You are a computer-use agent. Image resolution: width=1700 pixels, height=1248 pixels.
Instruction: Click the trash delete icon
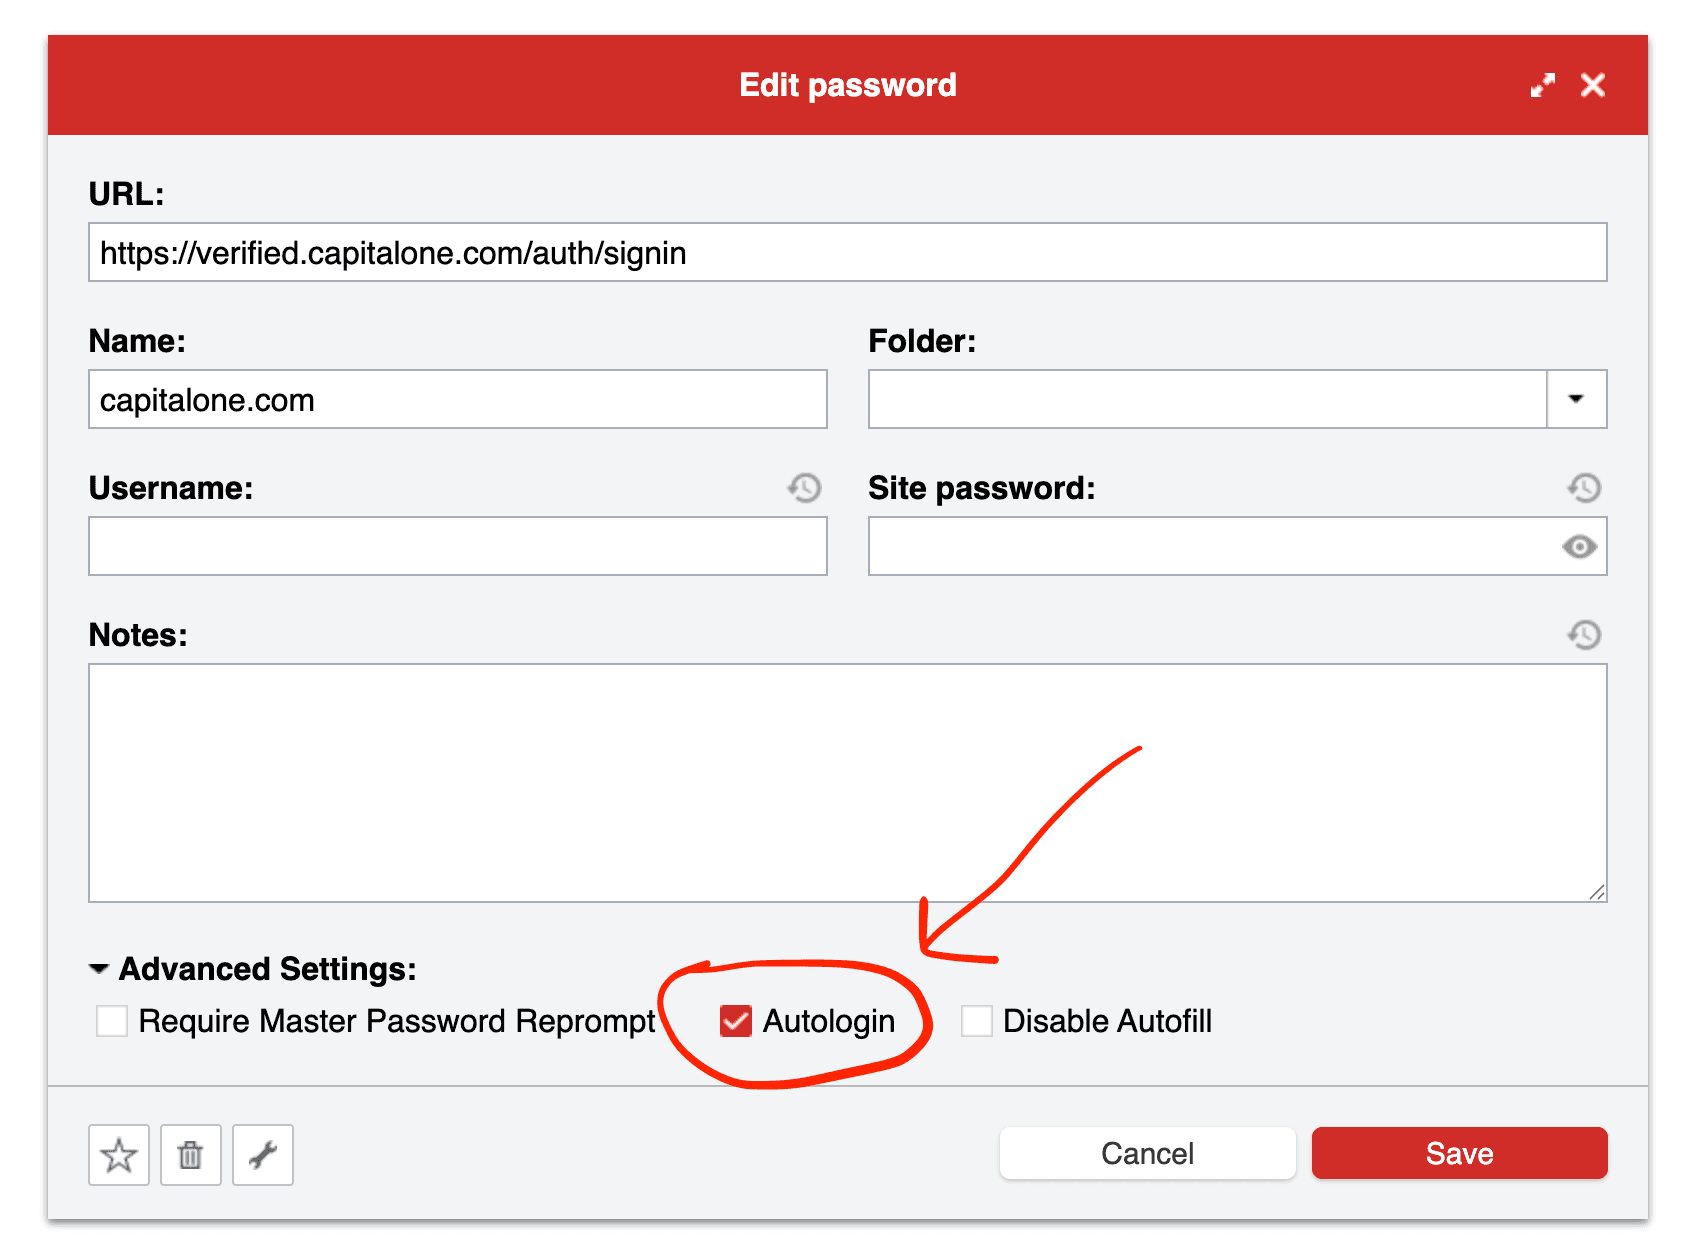190,1155
